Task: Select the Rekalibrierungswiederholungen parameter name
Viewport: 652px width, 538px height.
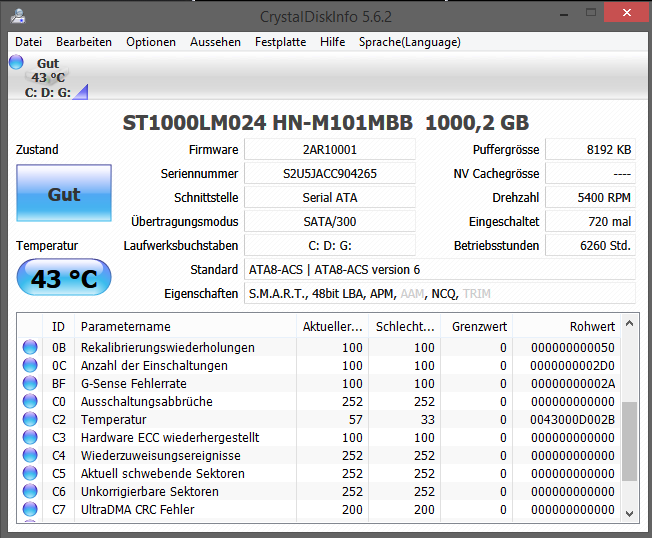Action: coord(168,347)
